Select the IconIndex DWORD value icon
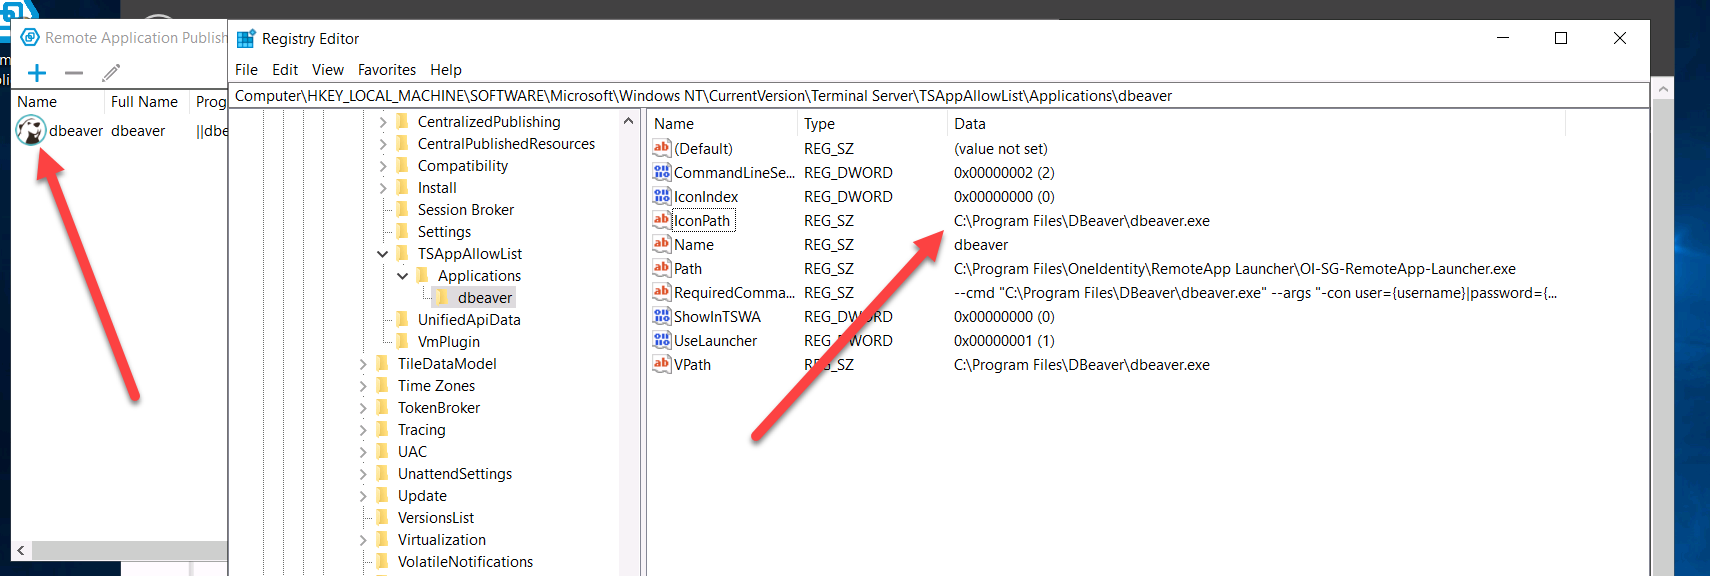 click(661, 196)
